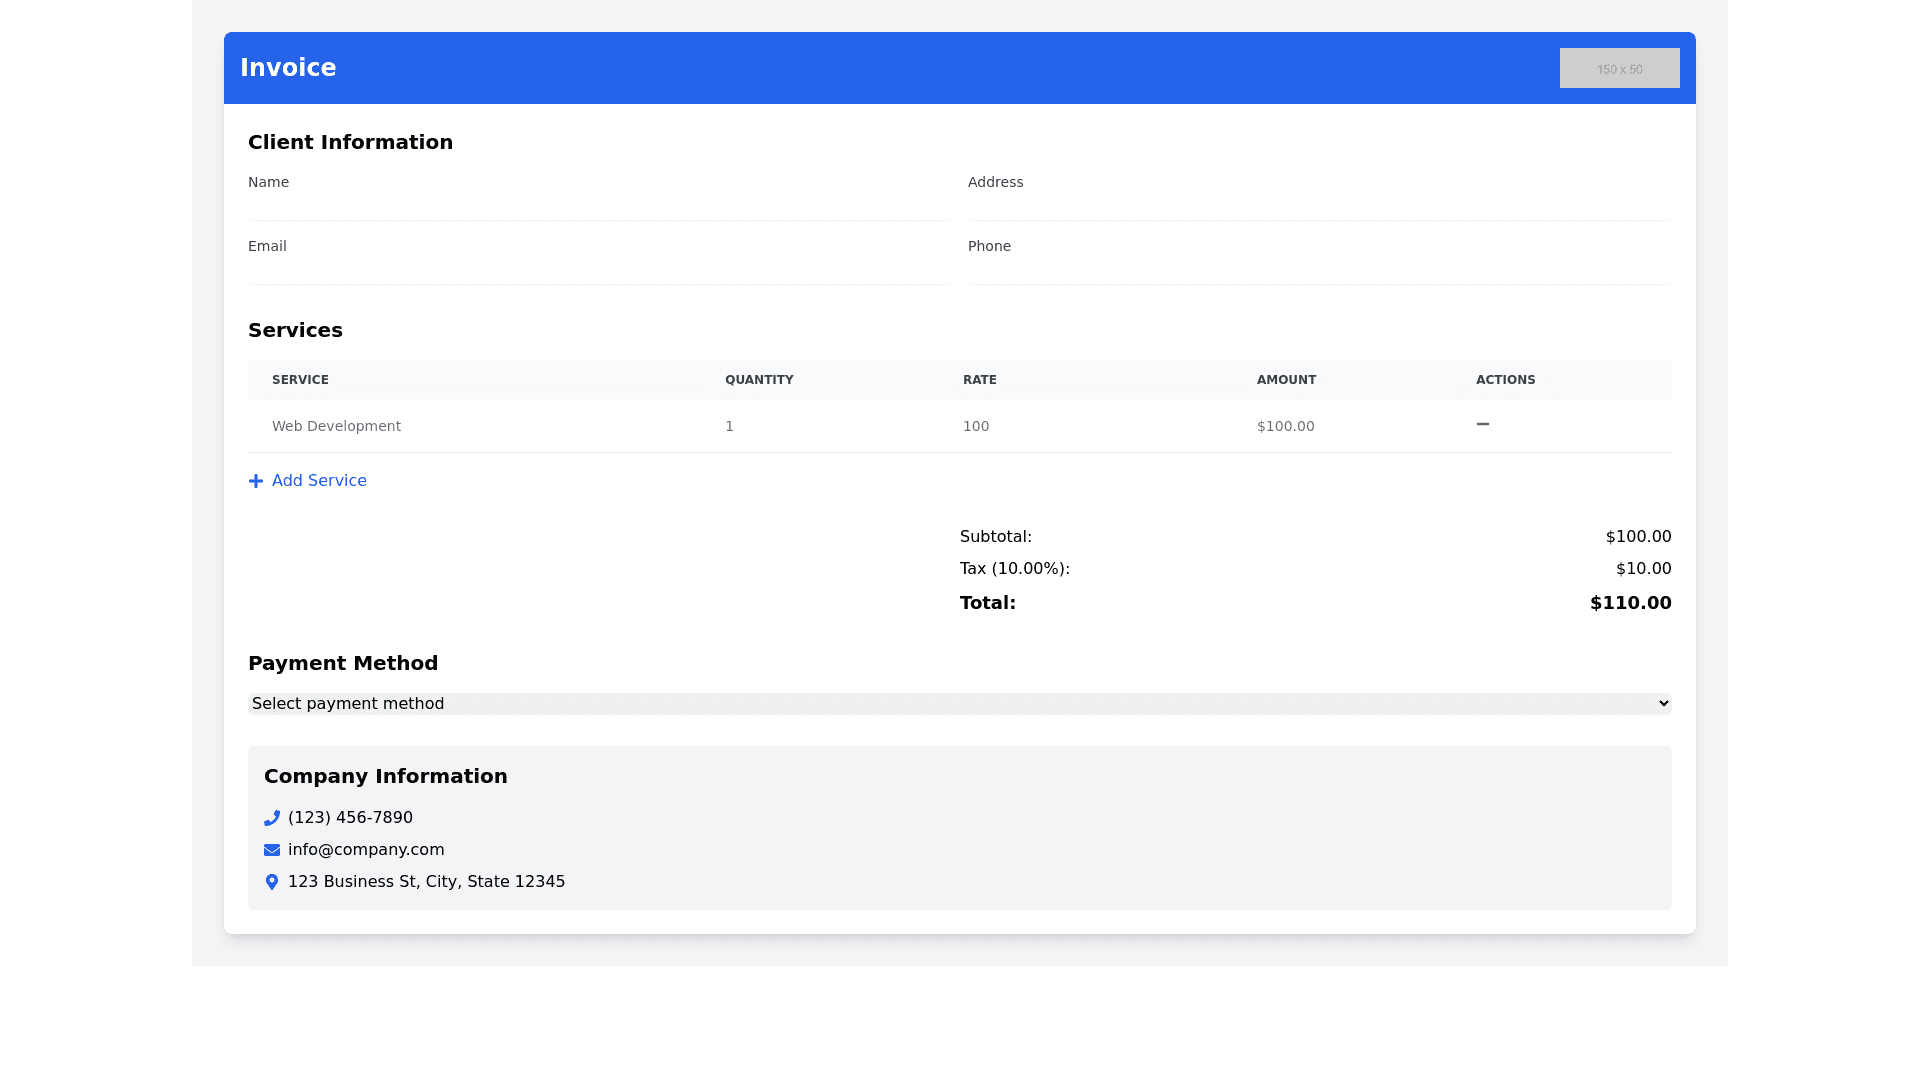1920x1080 pixels.
Task: Click the 150 x 50 logo placeholder
Action: point(1619,68)
